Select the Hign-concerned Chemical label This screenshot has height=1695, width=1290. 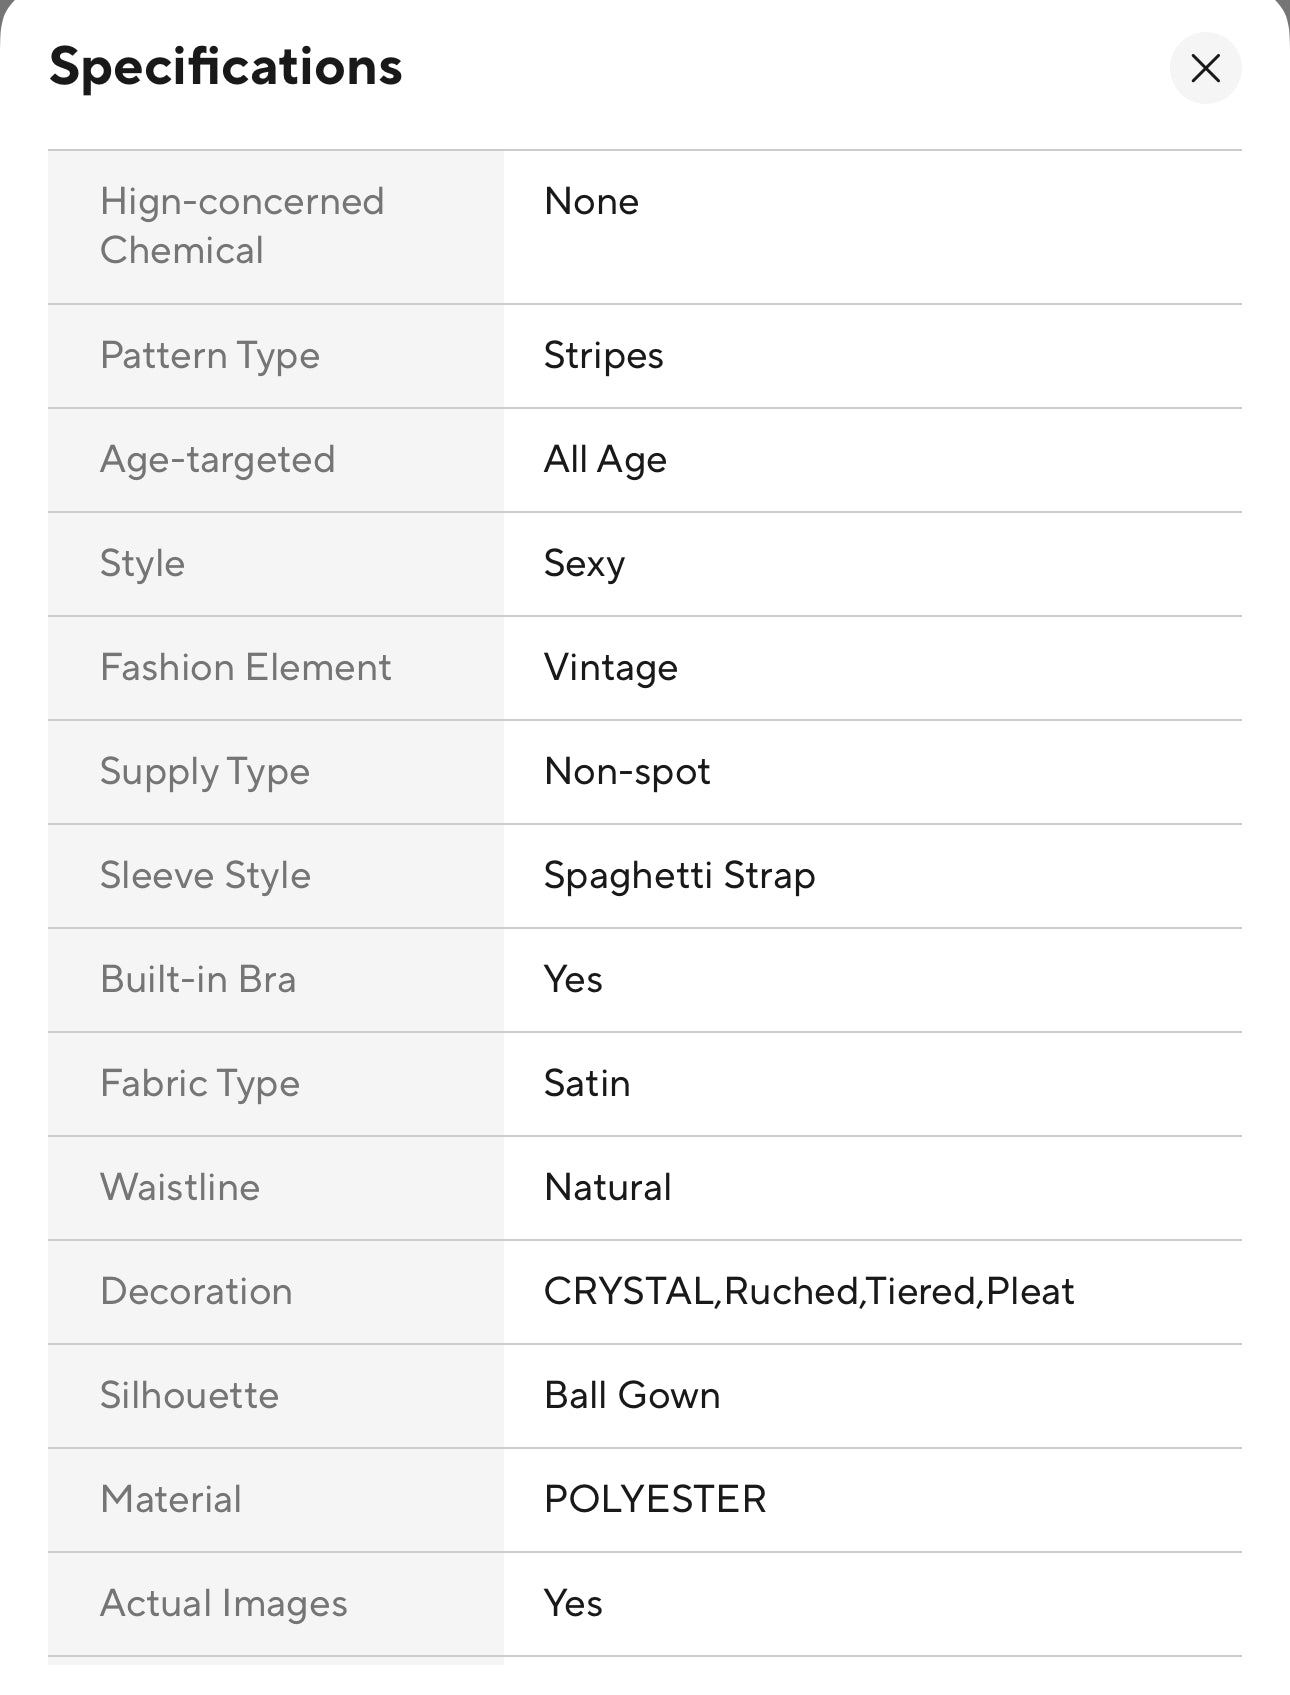tap(242, 226)
